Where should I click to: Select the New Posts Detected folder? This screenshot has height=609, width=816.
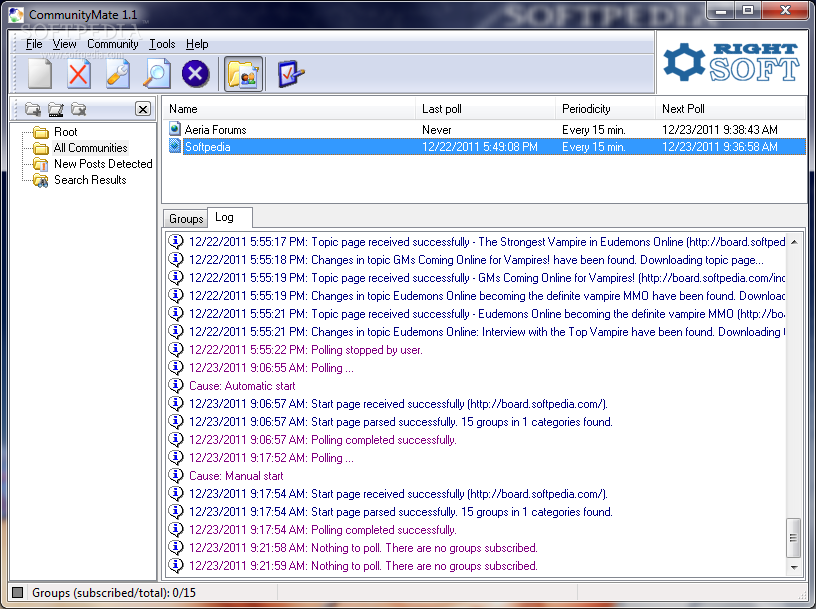pyautogui.click(x=103, y=164)
